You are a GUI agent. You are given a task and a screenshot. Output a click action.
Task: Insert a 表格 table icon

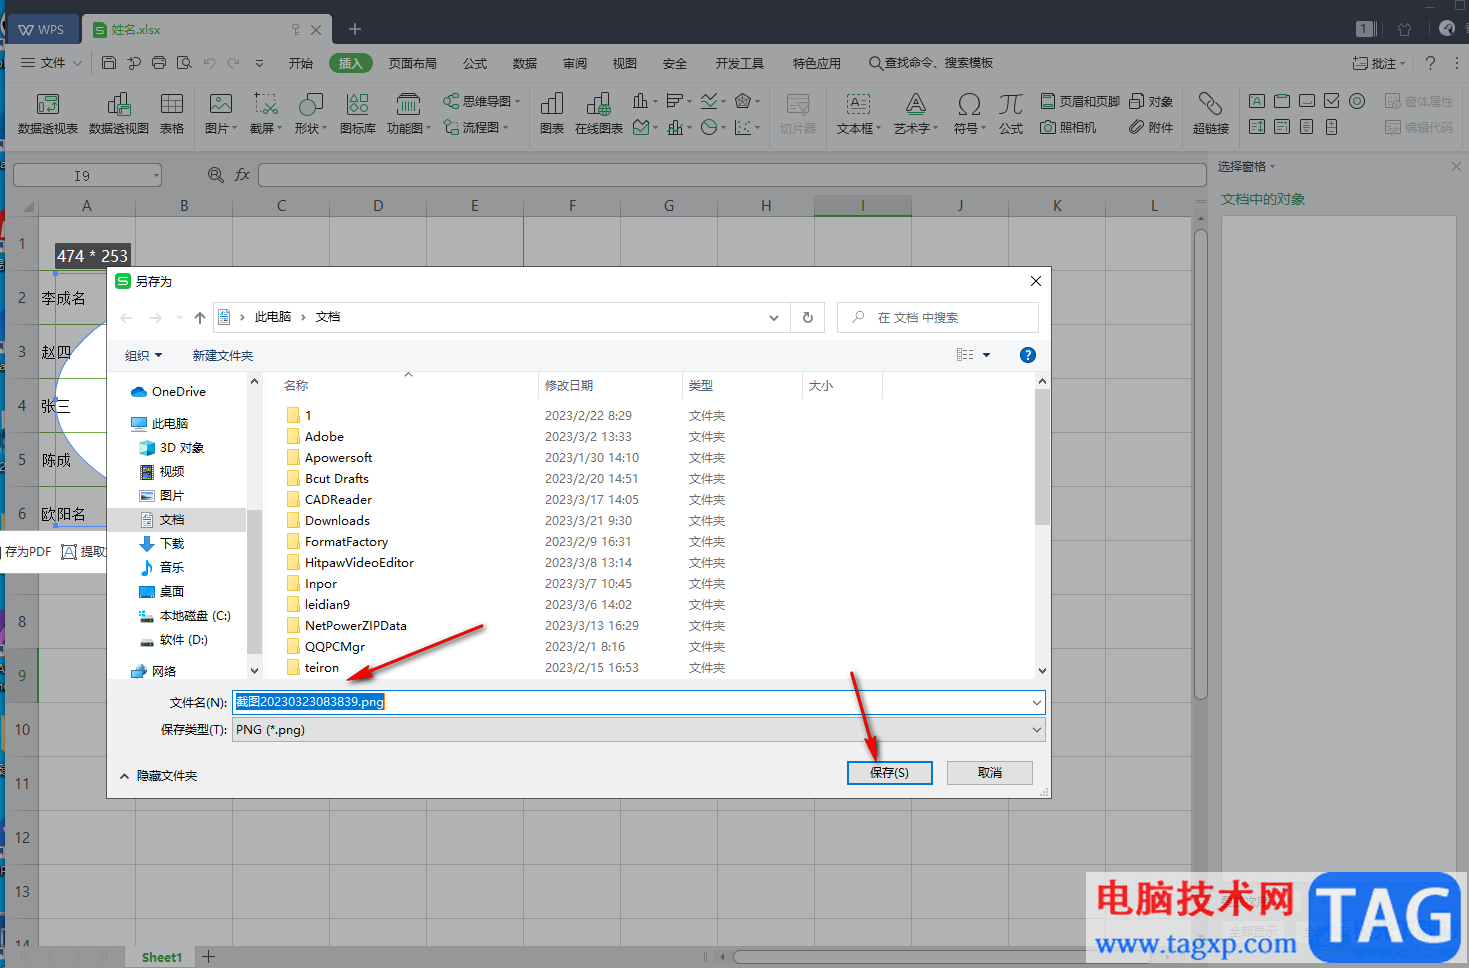tap(172, 104)
